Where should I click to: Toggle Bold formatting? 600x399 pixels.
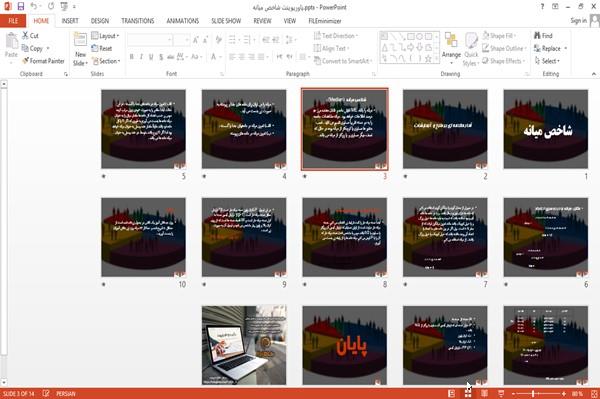click(x=132, y=57)
